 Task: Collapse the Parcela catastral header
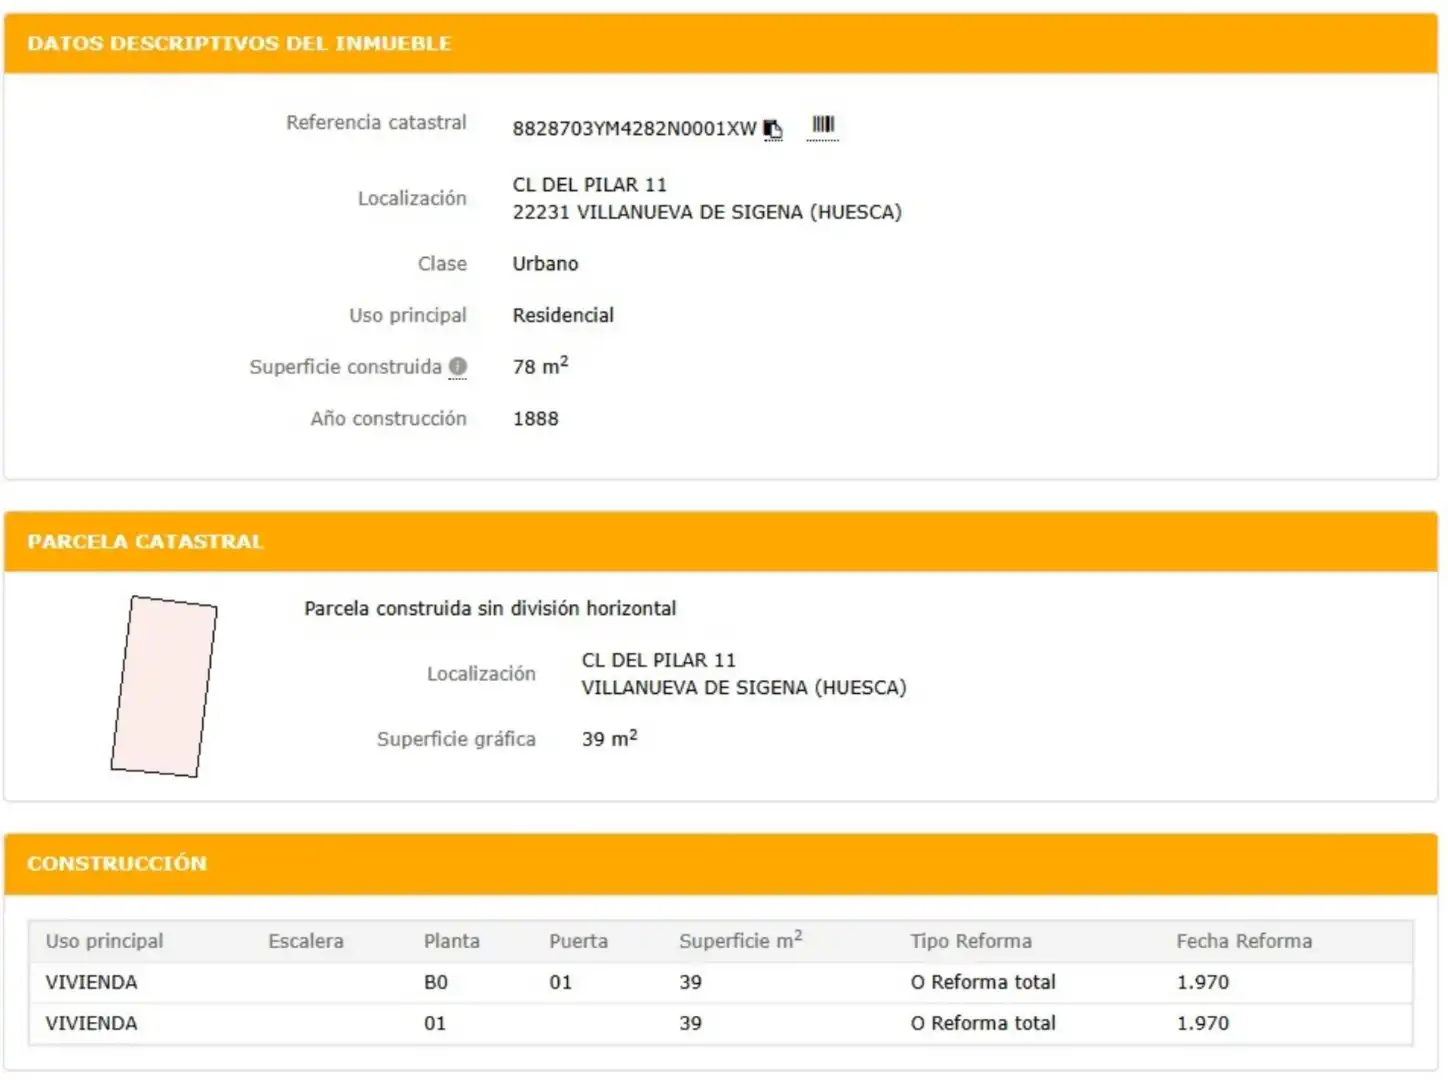pos(721,541)
